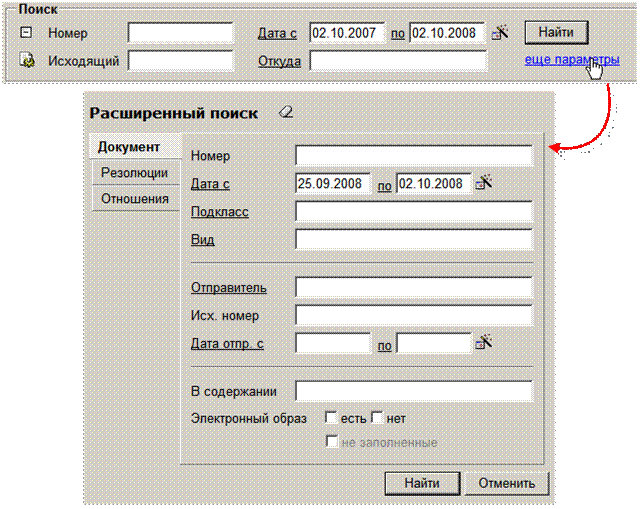
Task: Open Отправитель selection link
Action: (229, 287)
